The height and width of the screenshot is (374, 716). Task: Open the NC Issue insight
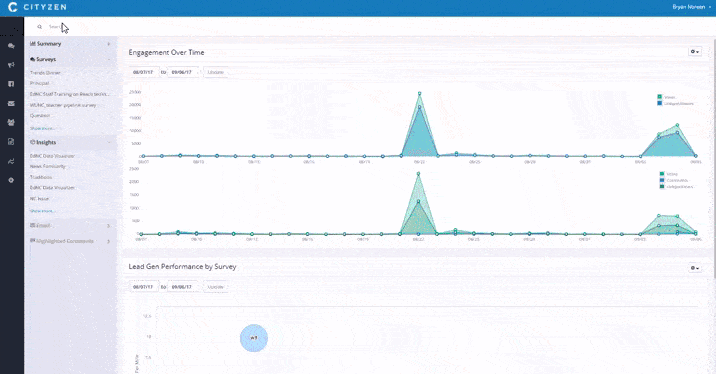[x=39, y=199]
